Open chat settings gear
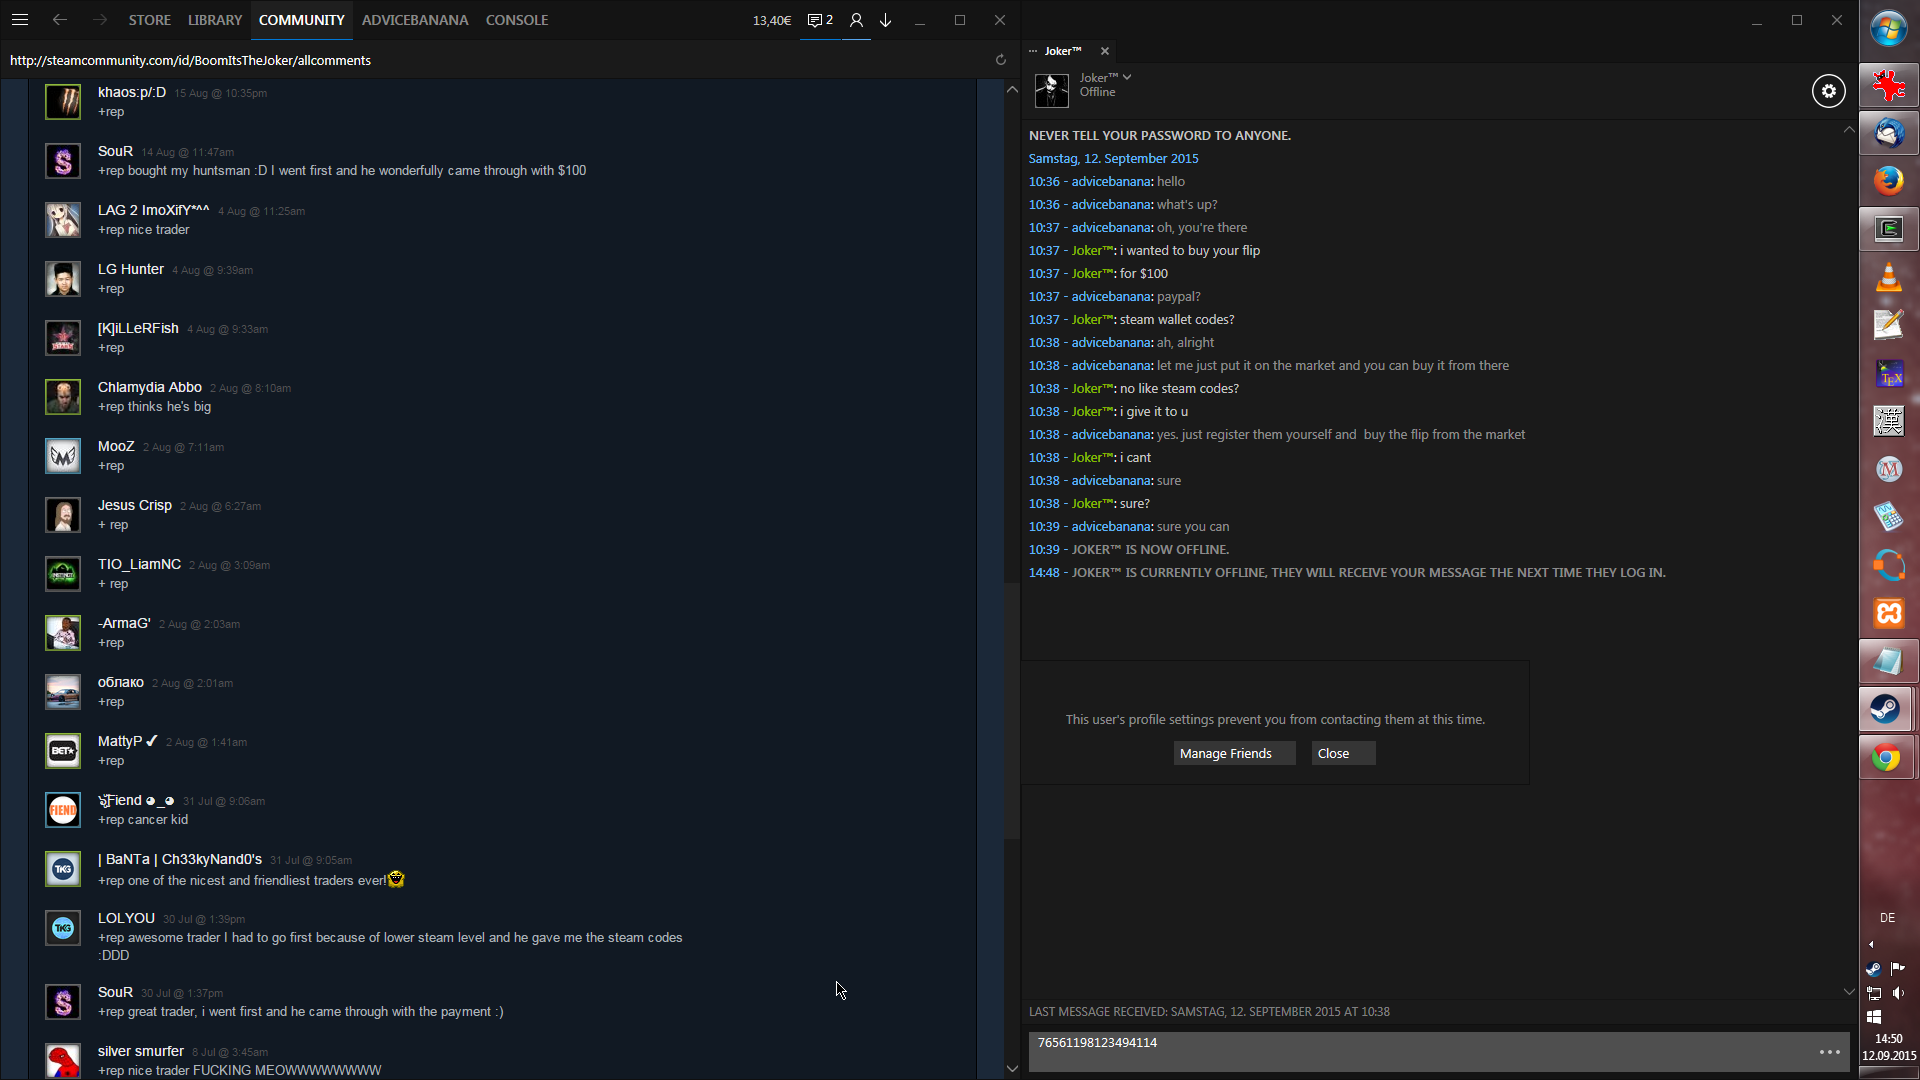 point(1828,91)
